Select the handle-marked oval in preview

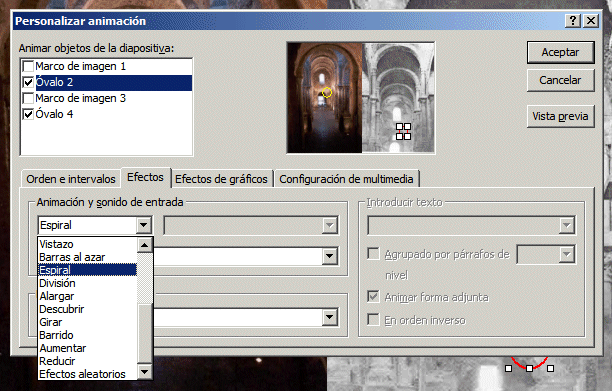click(403, 132)
